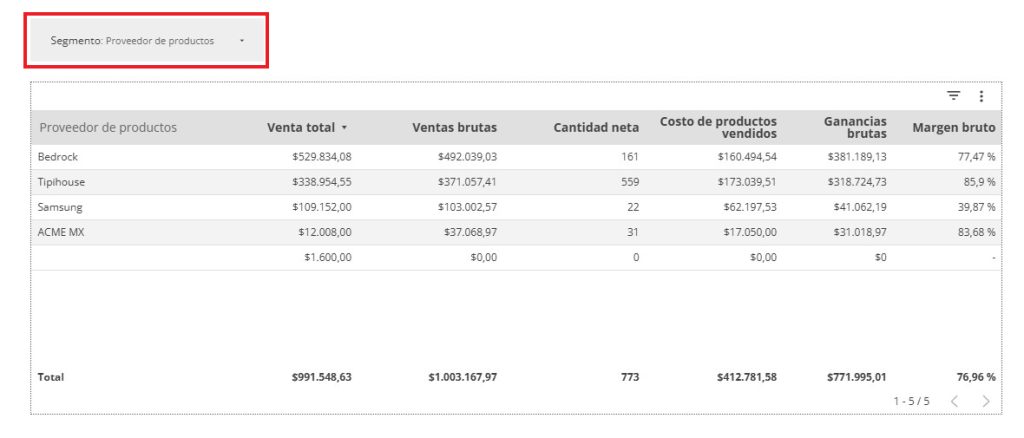Screen dimensions: 1024x438
Task: Click margin value 85,9 %
Action: pyautogui.click(x=980, y=182)
